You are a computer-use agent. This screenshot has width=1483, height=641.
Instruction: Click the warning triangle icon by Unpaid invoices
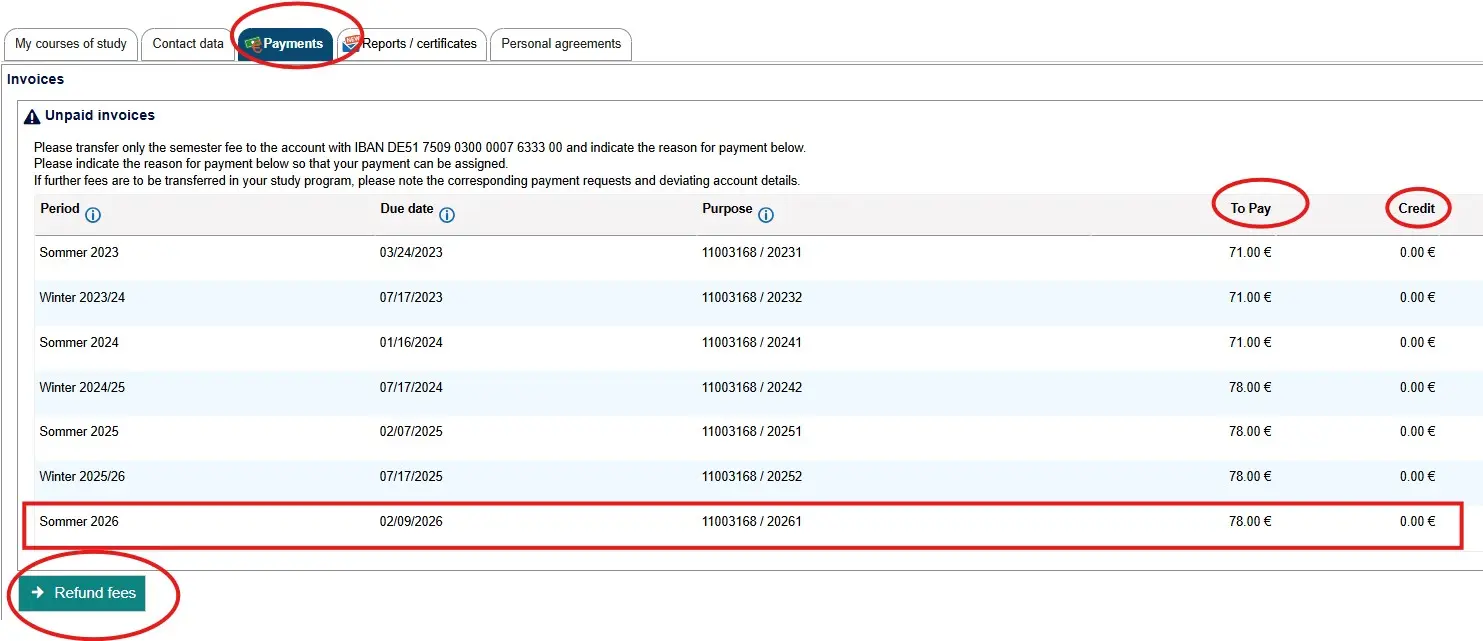[x=32, y=116]
